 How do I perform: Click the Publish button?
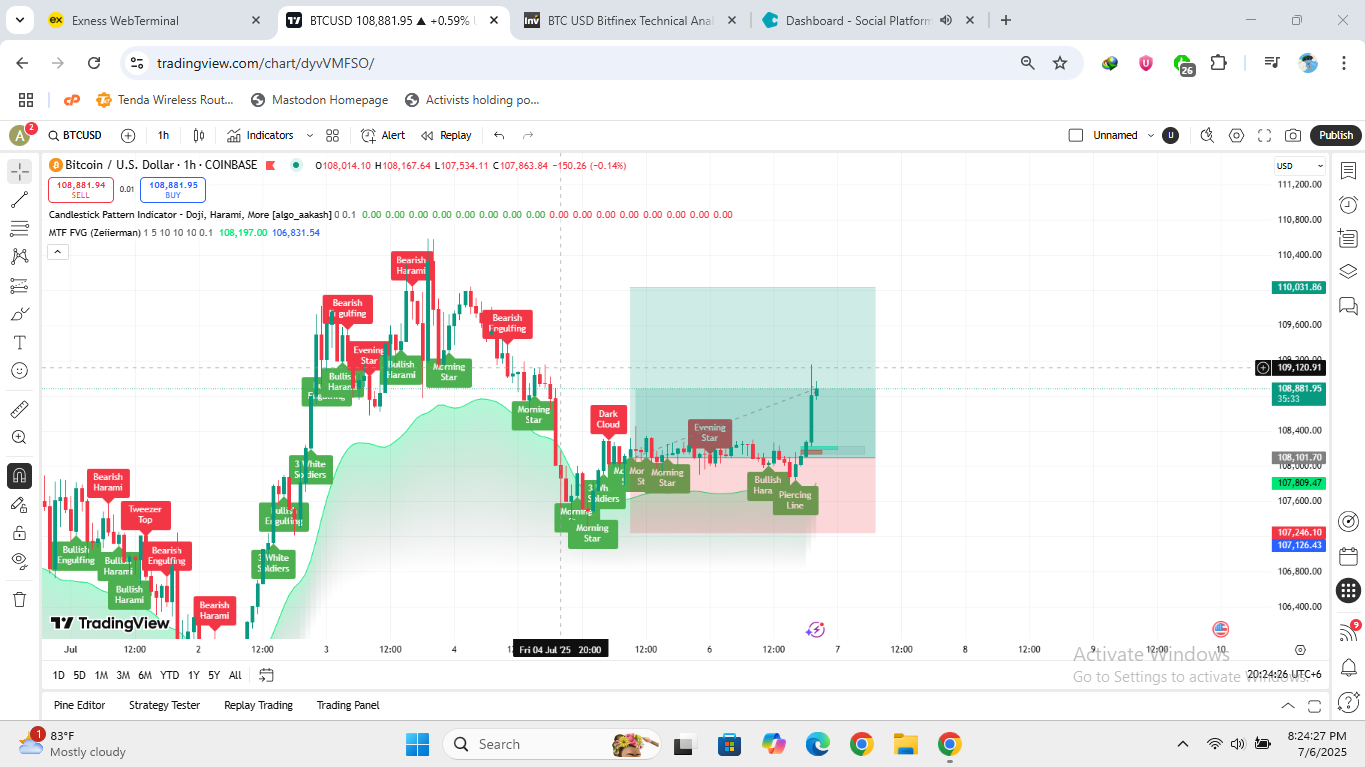pos(1335,135)
